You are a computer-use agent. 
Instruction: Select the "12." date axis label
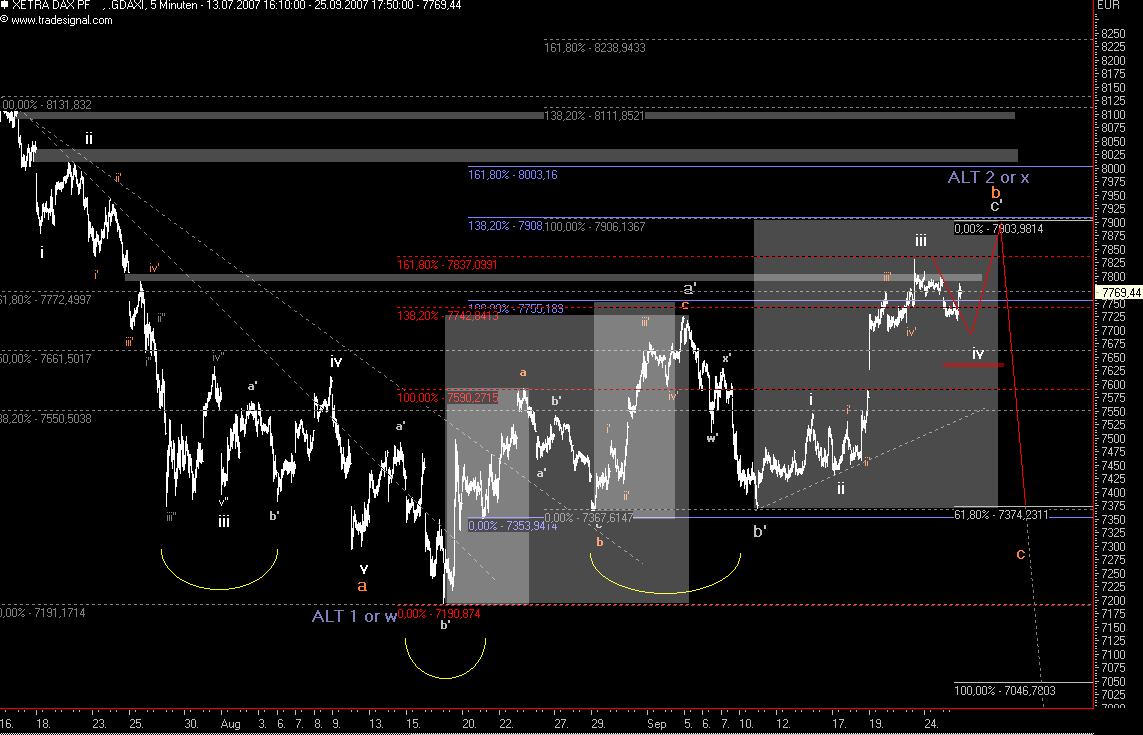point(783,724)
